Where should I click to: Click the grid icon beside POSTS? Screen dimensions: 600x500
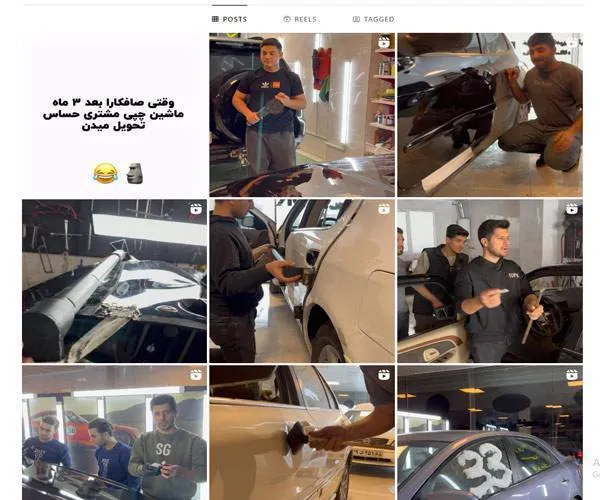pos(215,19)
